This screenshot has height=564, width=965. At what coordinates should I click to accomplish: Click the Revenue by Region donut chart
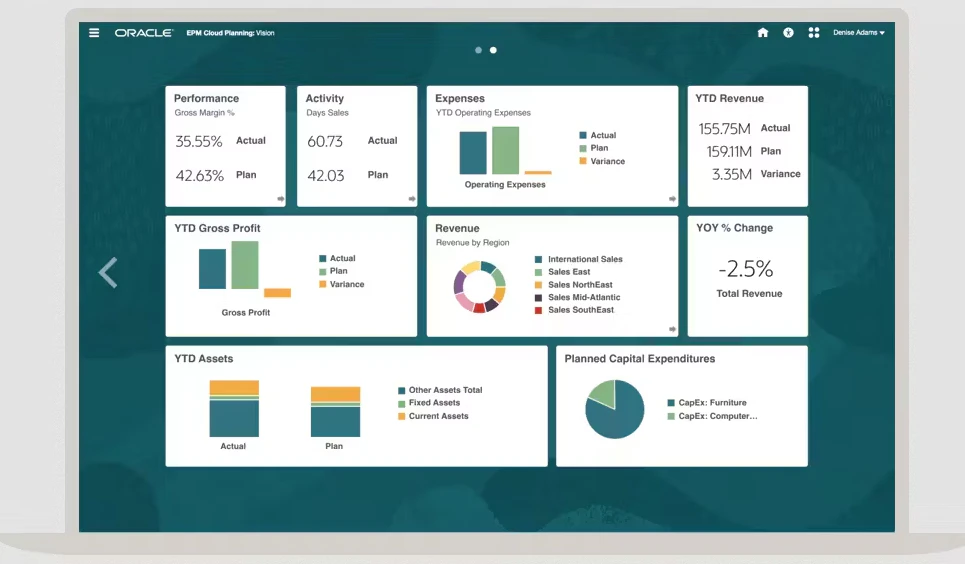[479, 286]
